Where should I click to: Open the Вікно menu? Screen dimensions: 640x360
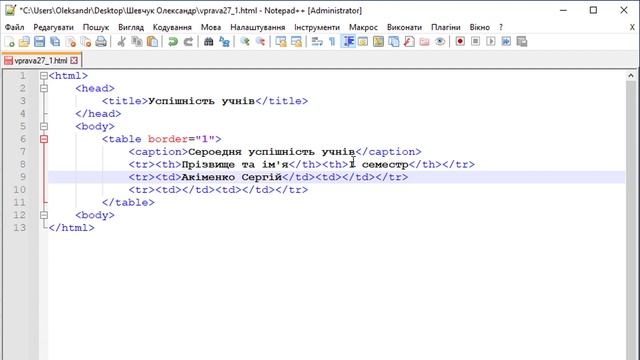[x=480, y=27]
